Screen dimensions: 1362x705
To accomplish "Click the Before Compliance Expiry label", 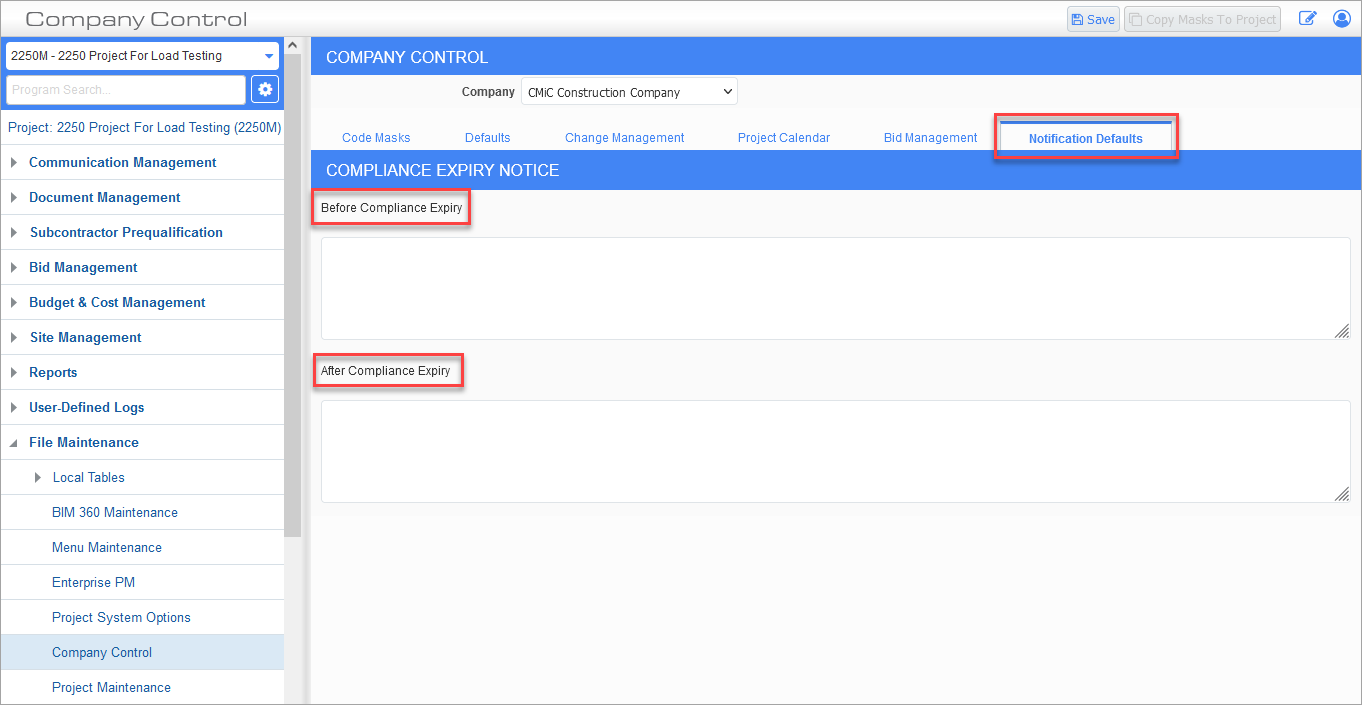I will [391, 208].
